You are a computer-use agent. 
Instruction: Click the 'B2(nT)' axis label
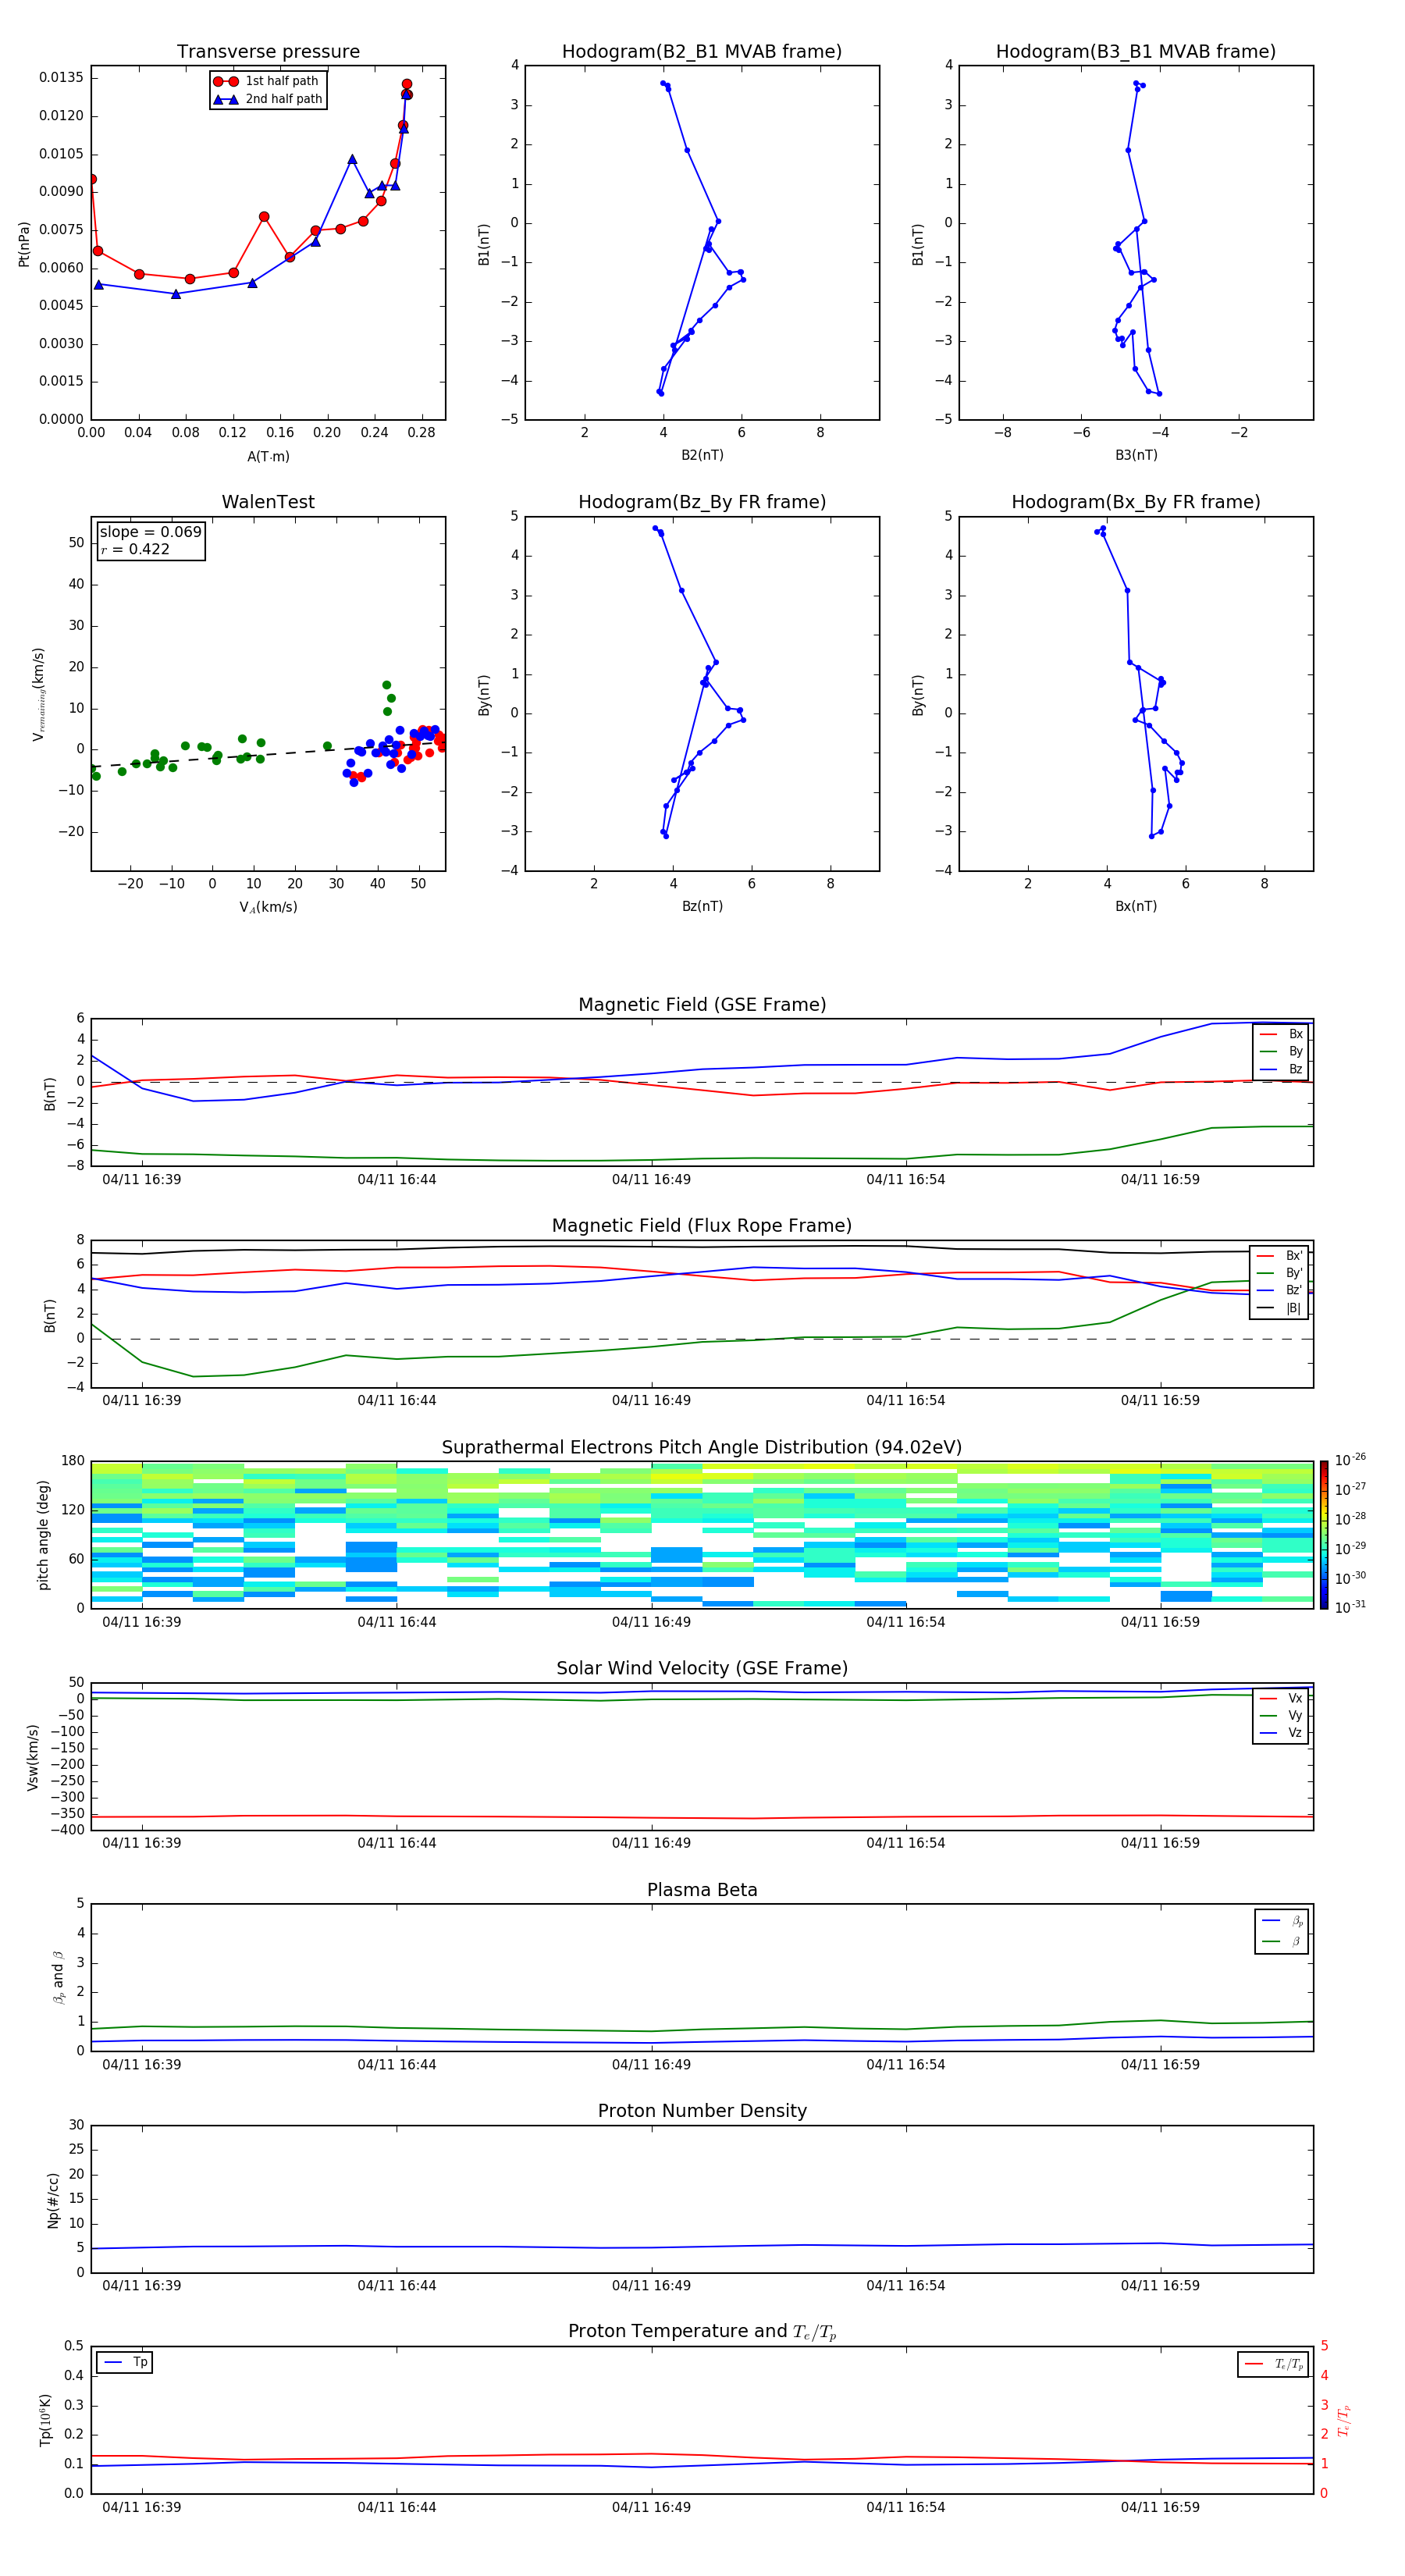tap(702, 455)
